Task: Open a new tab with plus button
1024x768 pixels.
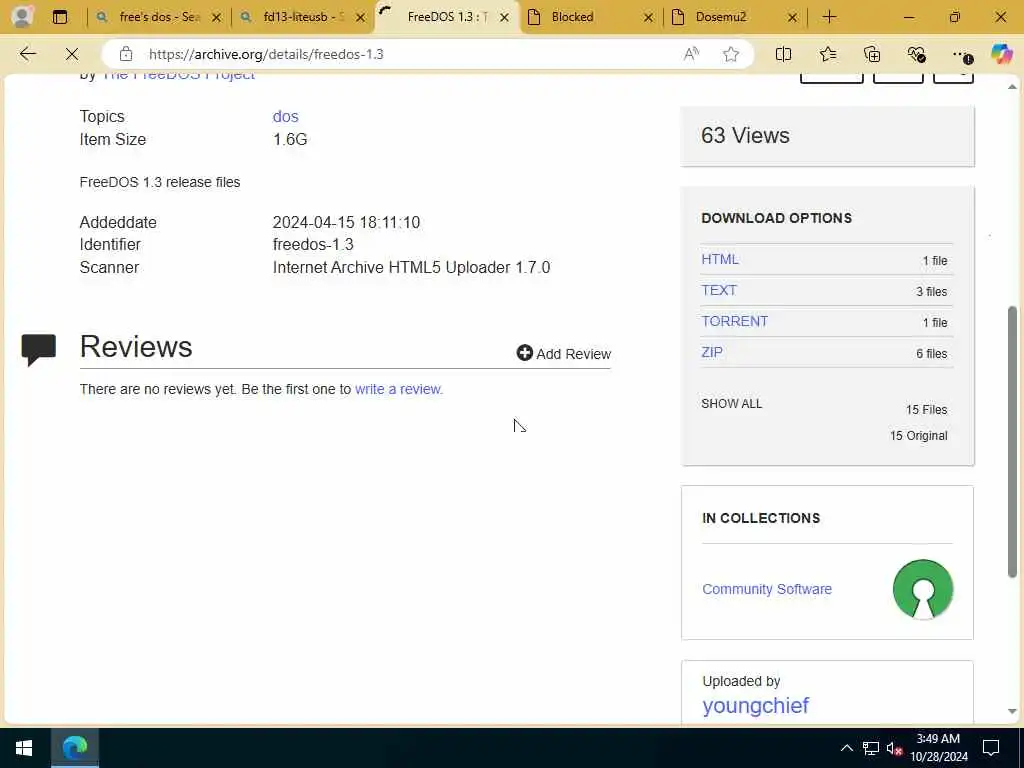Action: (829, 17)
